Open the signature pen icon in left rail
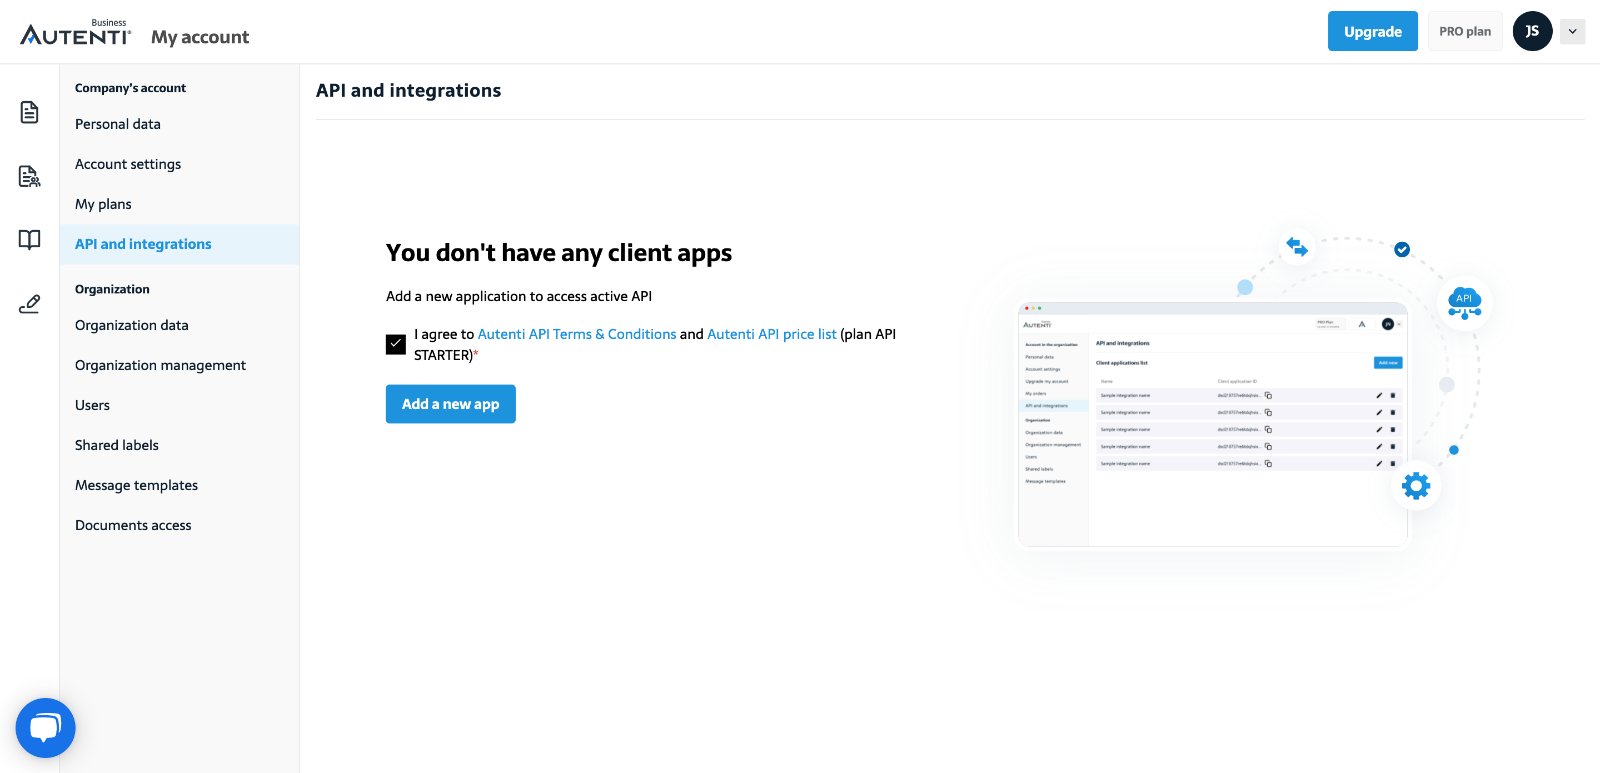Screen dimensions: 1600x773 [x=29, y=304]
